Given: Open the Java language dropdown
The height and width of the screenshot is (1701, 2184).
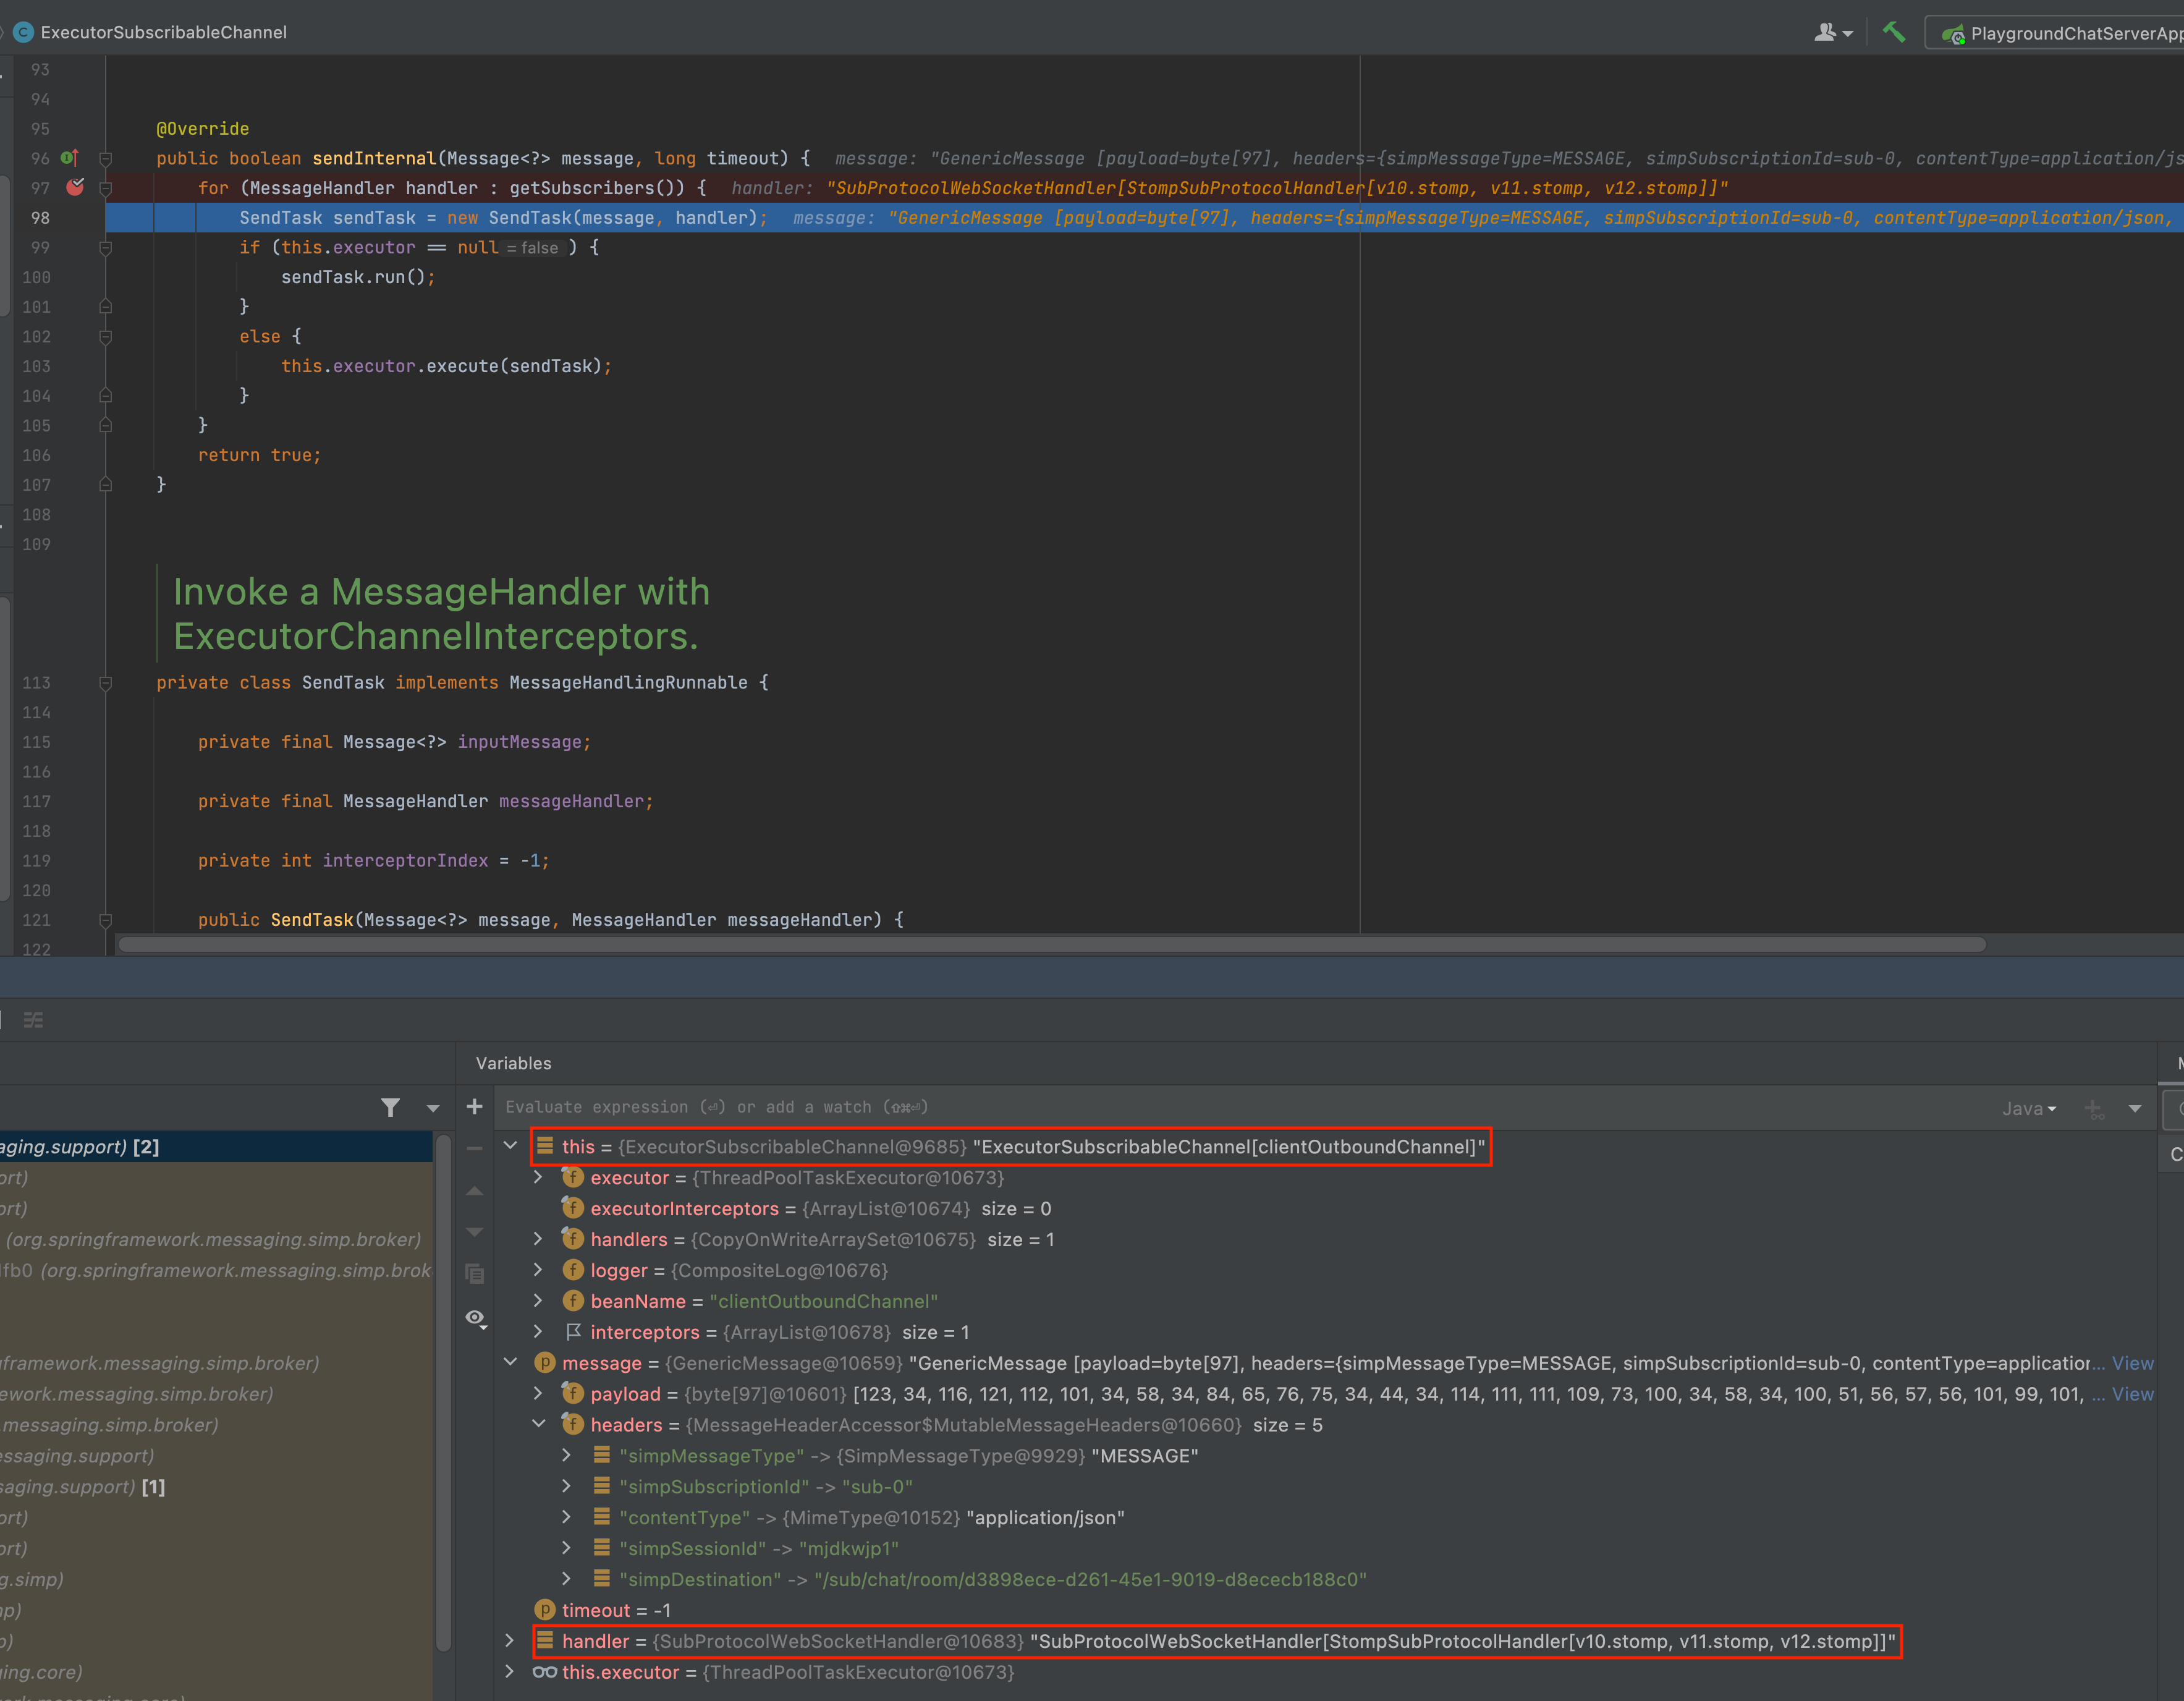Looking at the screenshot, I should 2028,1108.
